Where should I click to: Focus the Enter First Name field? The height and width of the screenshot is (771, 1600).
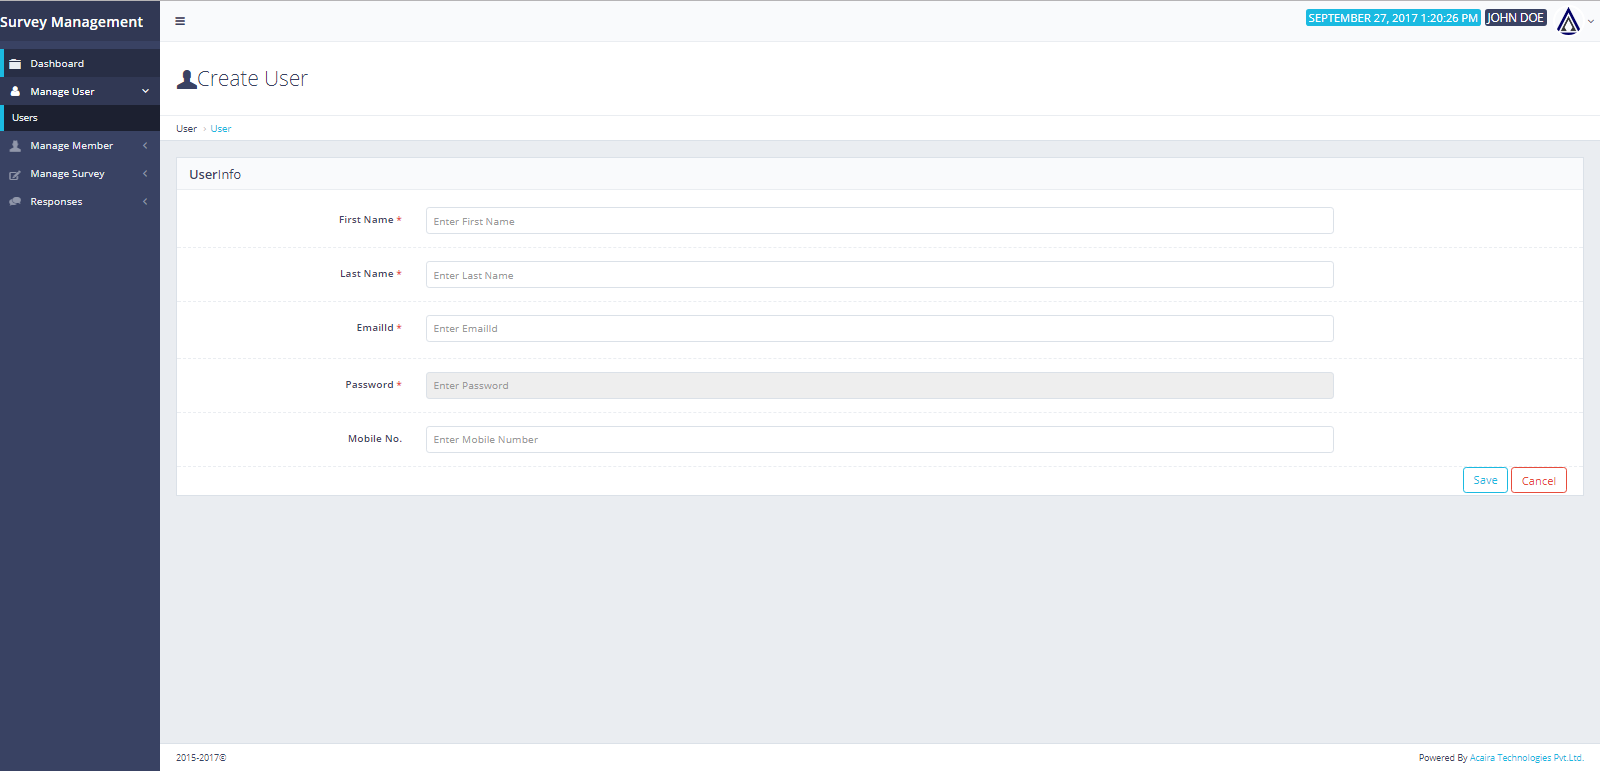879,221
